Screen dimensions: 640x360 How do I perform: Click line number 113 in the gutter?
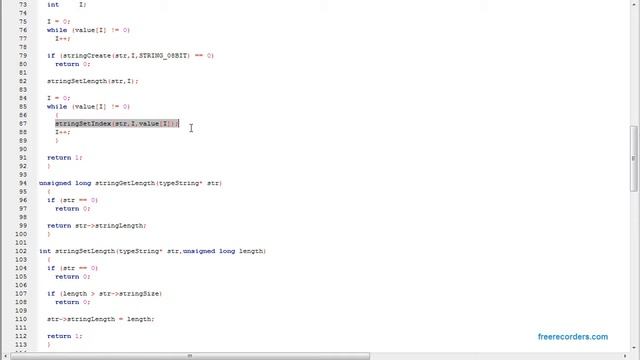[x=21, y=344]
